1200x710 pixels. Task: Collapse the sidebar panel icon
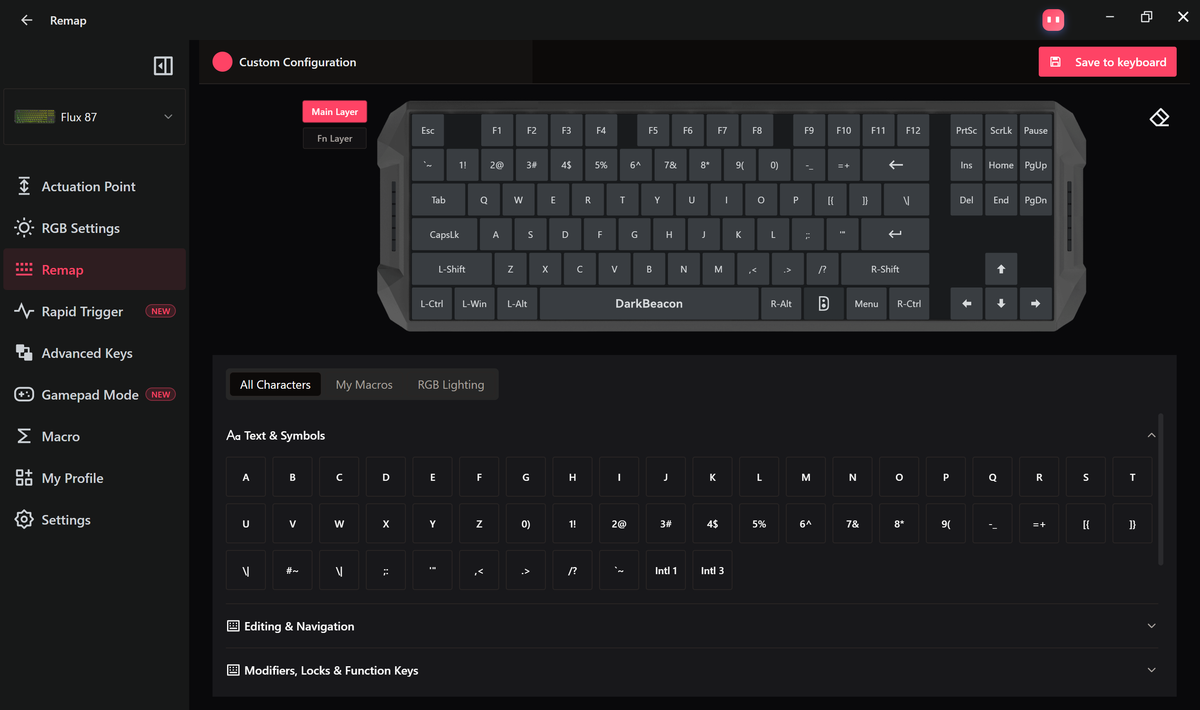pyautogui.click(x=163, y=66)
